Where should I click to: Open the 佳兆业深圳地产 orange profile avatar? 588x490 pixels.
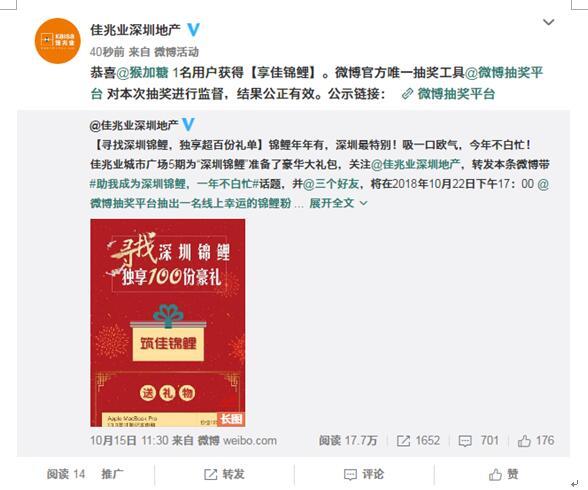pyautogui.click(x=57, y=40)
